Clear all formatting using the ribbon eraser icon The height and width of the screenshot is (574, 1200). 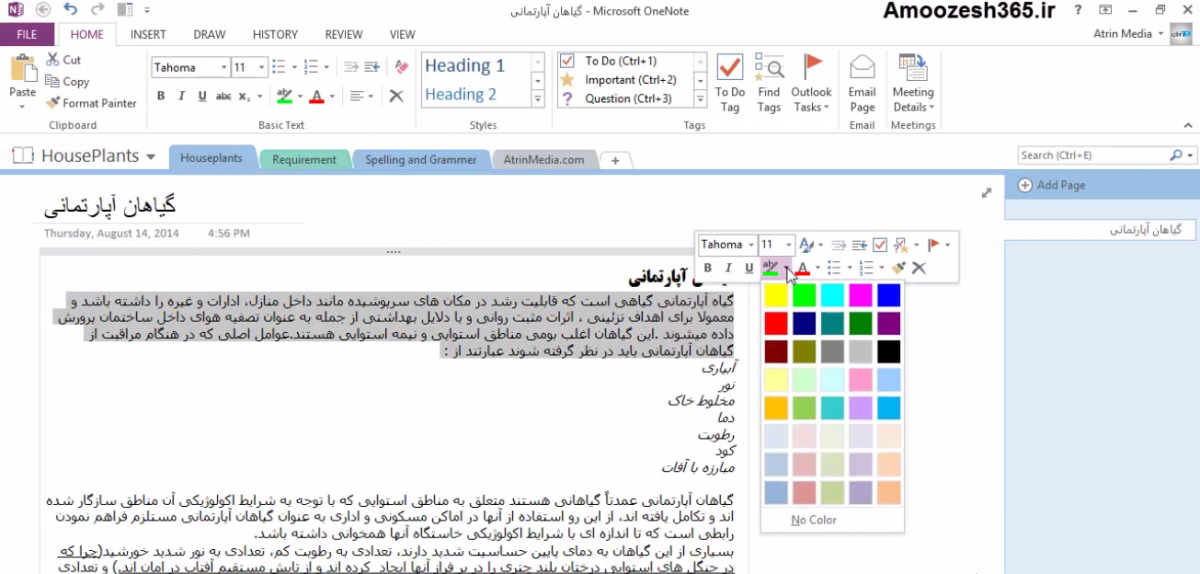[x=402, y=68]
